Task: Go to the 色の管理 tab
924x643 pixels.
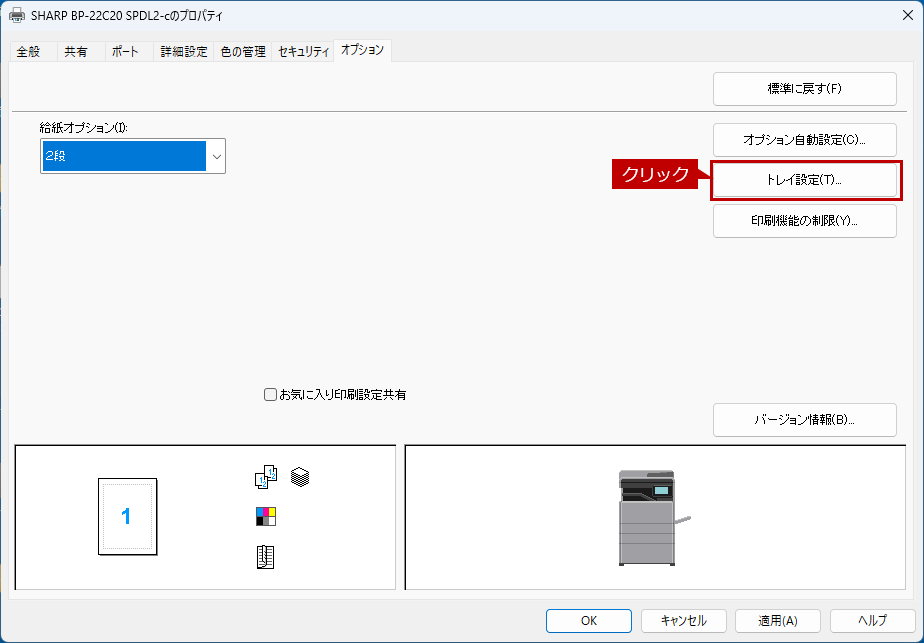Action: [243, 52]
